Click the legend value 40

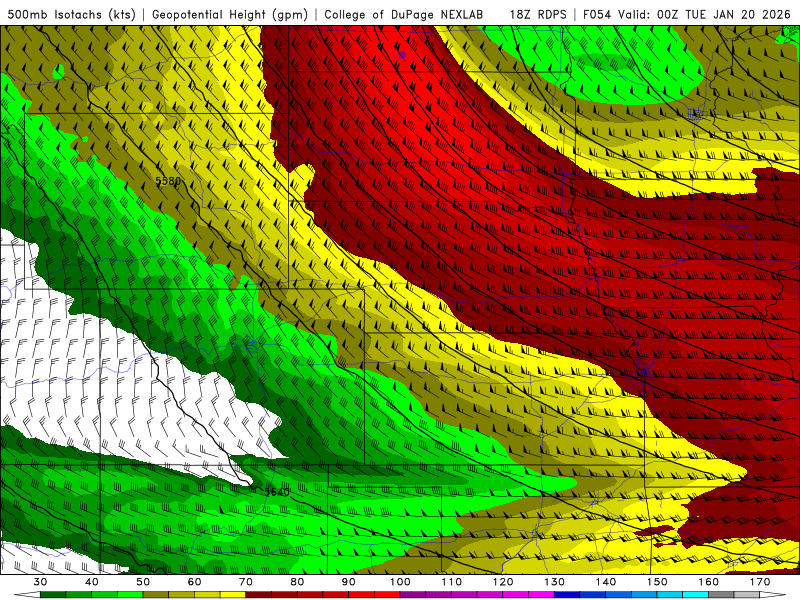coord(92,582)
